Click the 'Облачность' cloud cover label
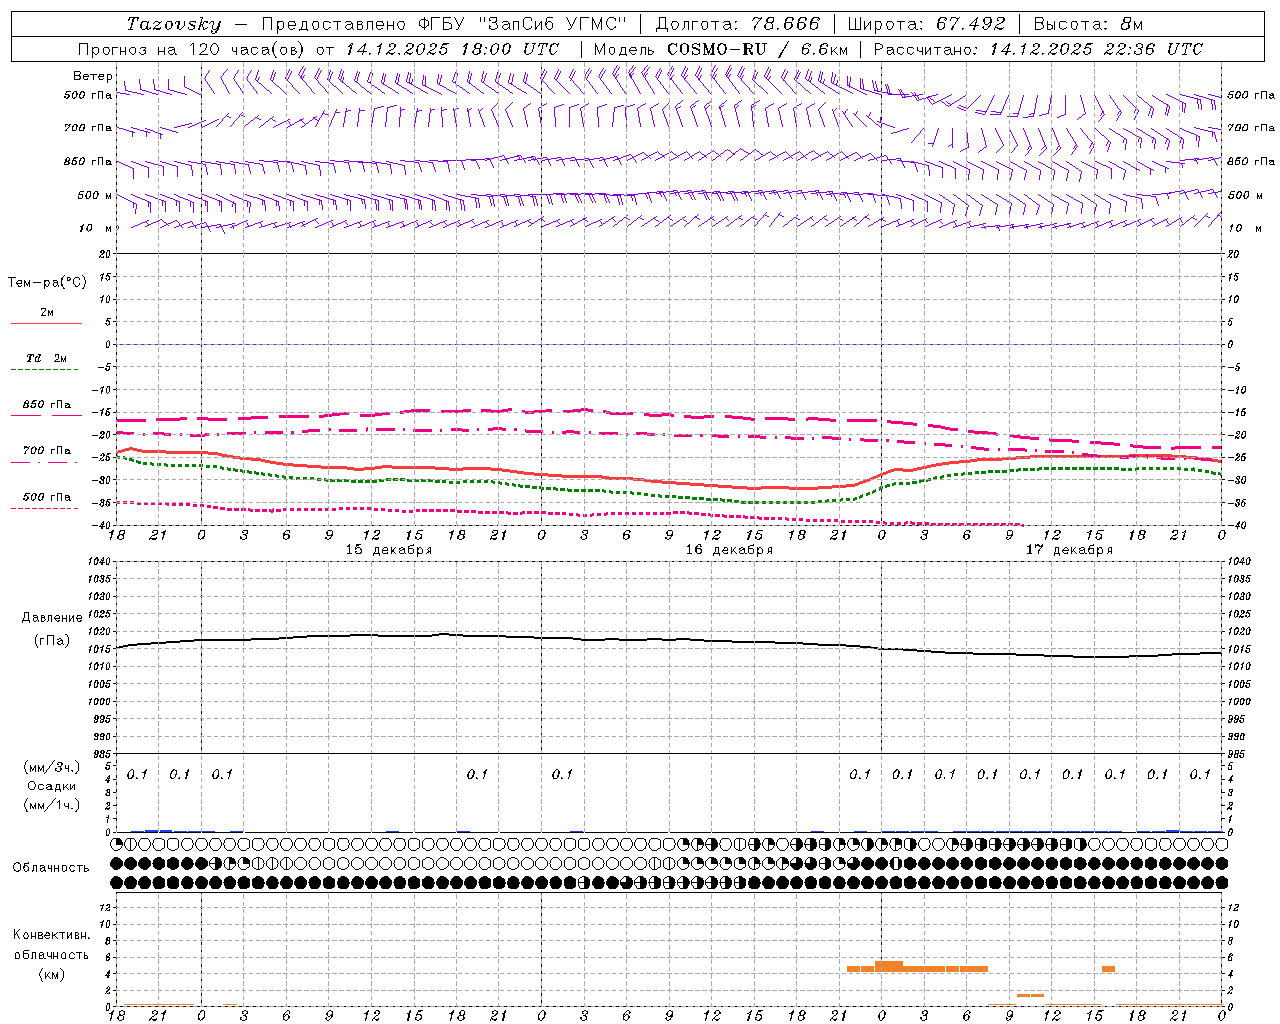The width and height of the screenshot is (1280, 1024). 51,868
